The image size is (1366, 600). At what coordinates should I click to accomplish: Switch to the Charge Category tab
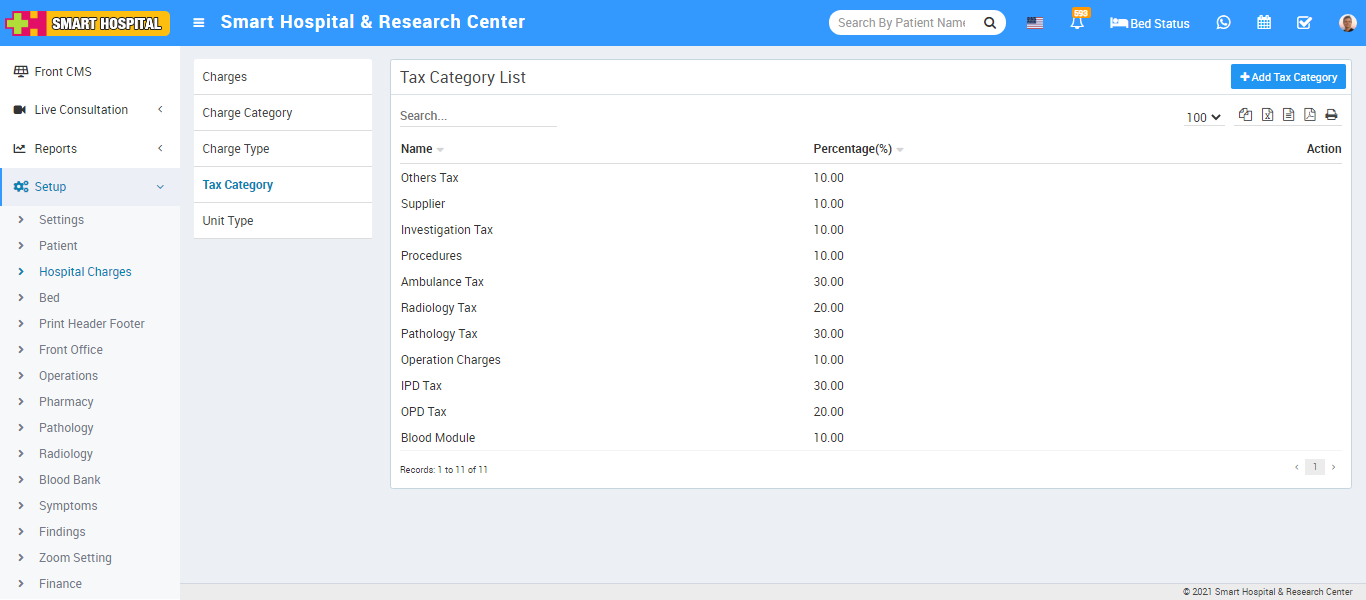tap(247, 113)
